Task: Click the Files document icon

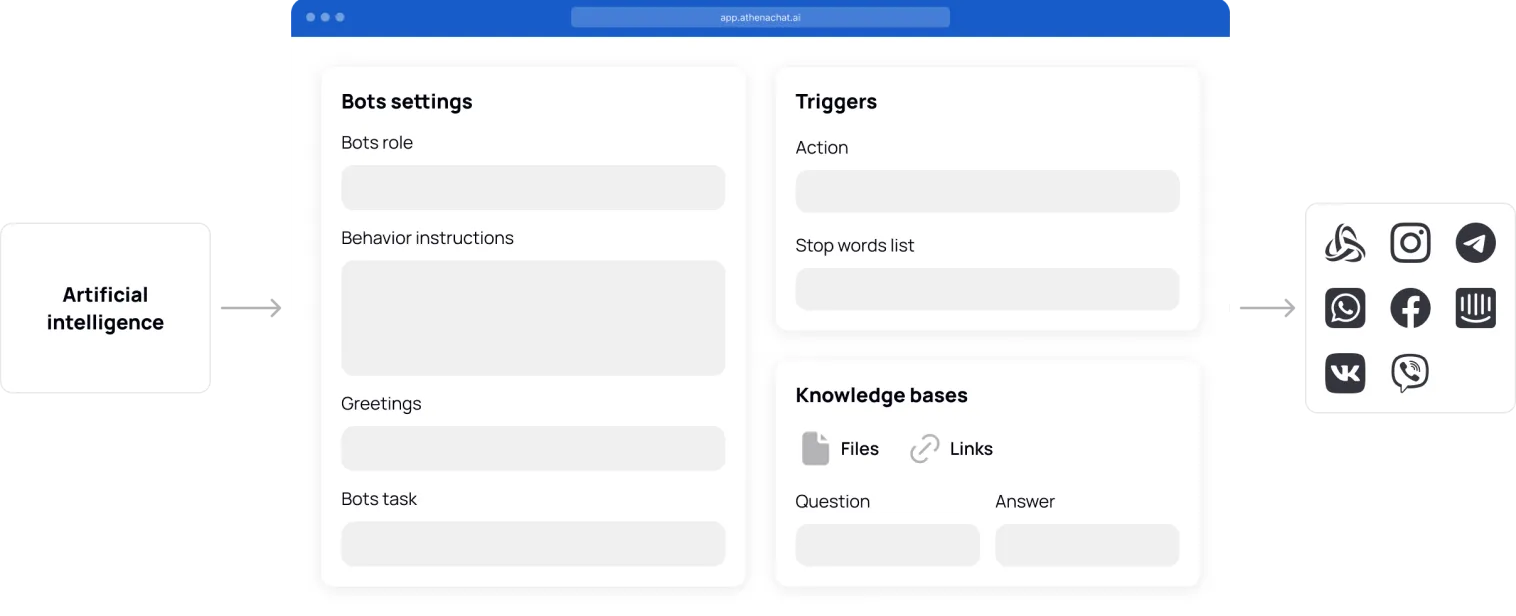Action: pos(815,449)
